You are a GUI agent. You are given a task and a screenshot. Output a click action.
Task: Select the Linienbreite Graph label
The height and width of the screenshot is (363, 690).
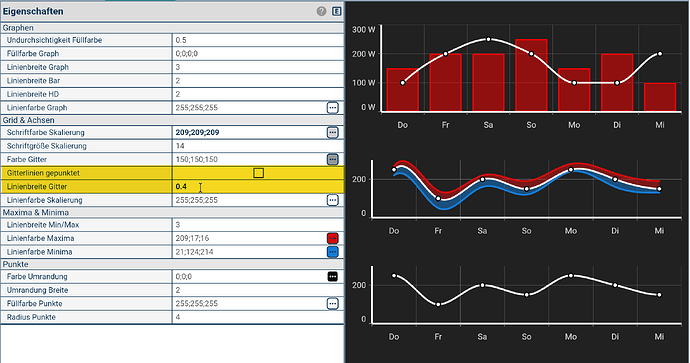(x=37, y=67)
